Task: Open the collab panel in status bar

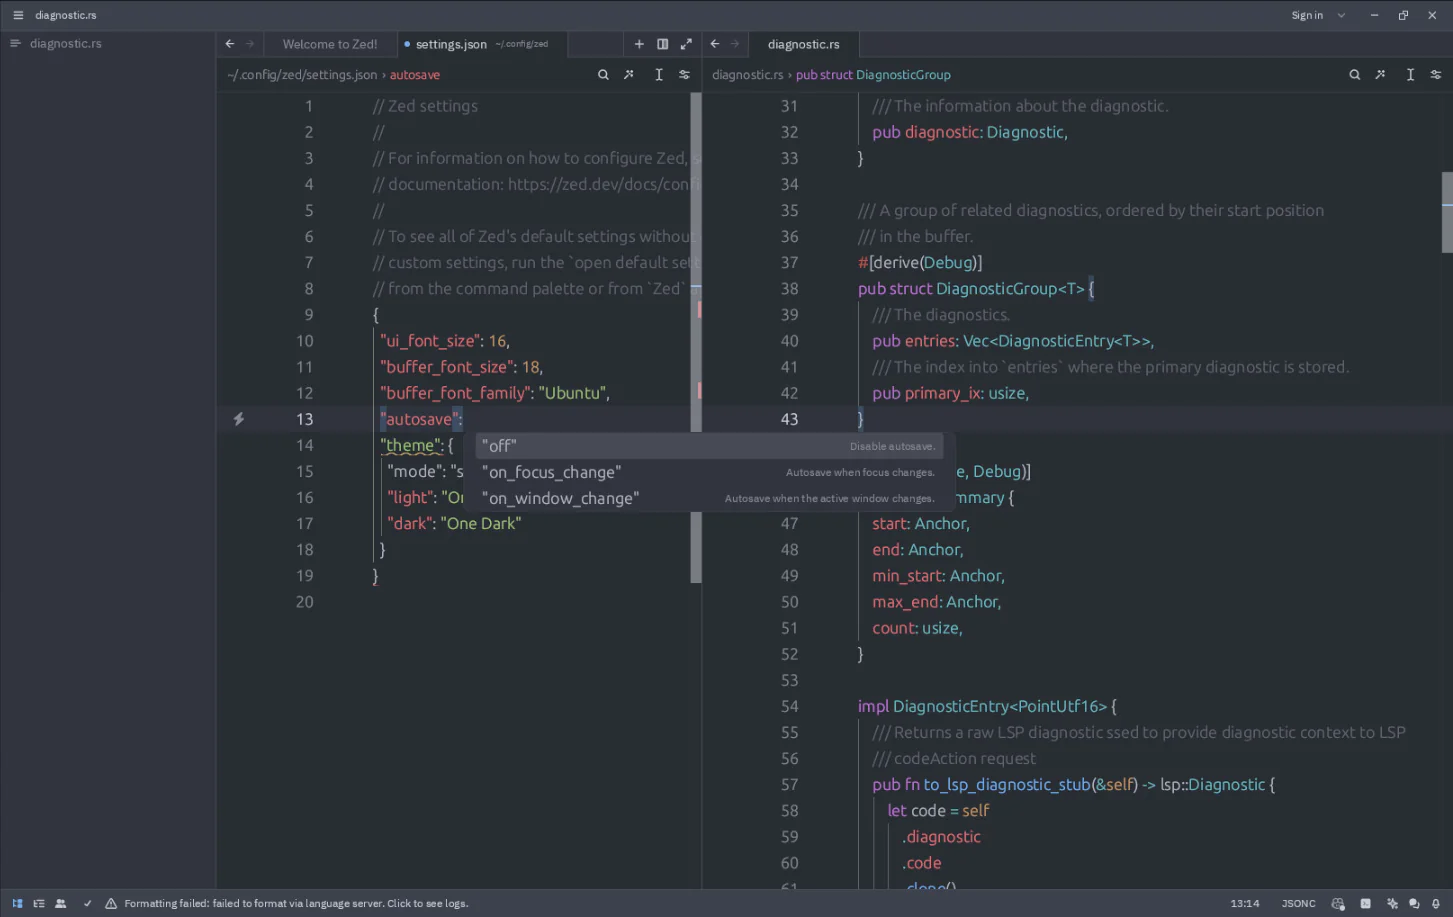Action: [x=61, y=903]
